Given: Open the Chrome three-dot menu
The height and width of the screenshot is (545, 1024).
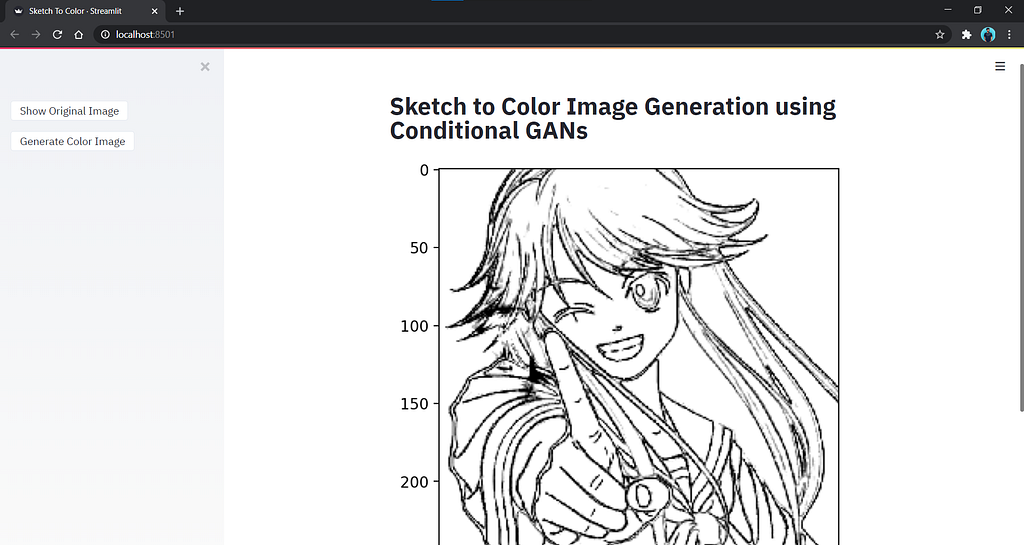Looking at the screenshot, I should point(1009,35).
